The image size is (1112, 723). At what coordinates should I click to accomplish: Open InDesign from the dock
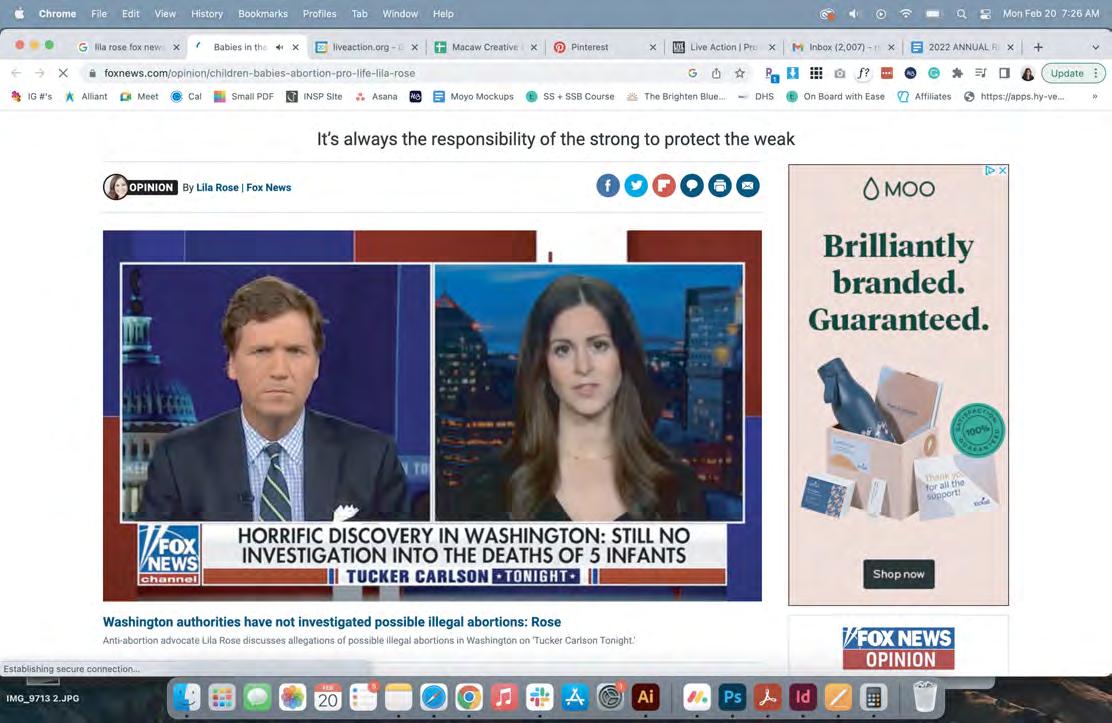click(802, 697)
